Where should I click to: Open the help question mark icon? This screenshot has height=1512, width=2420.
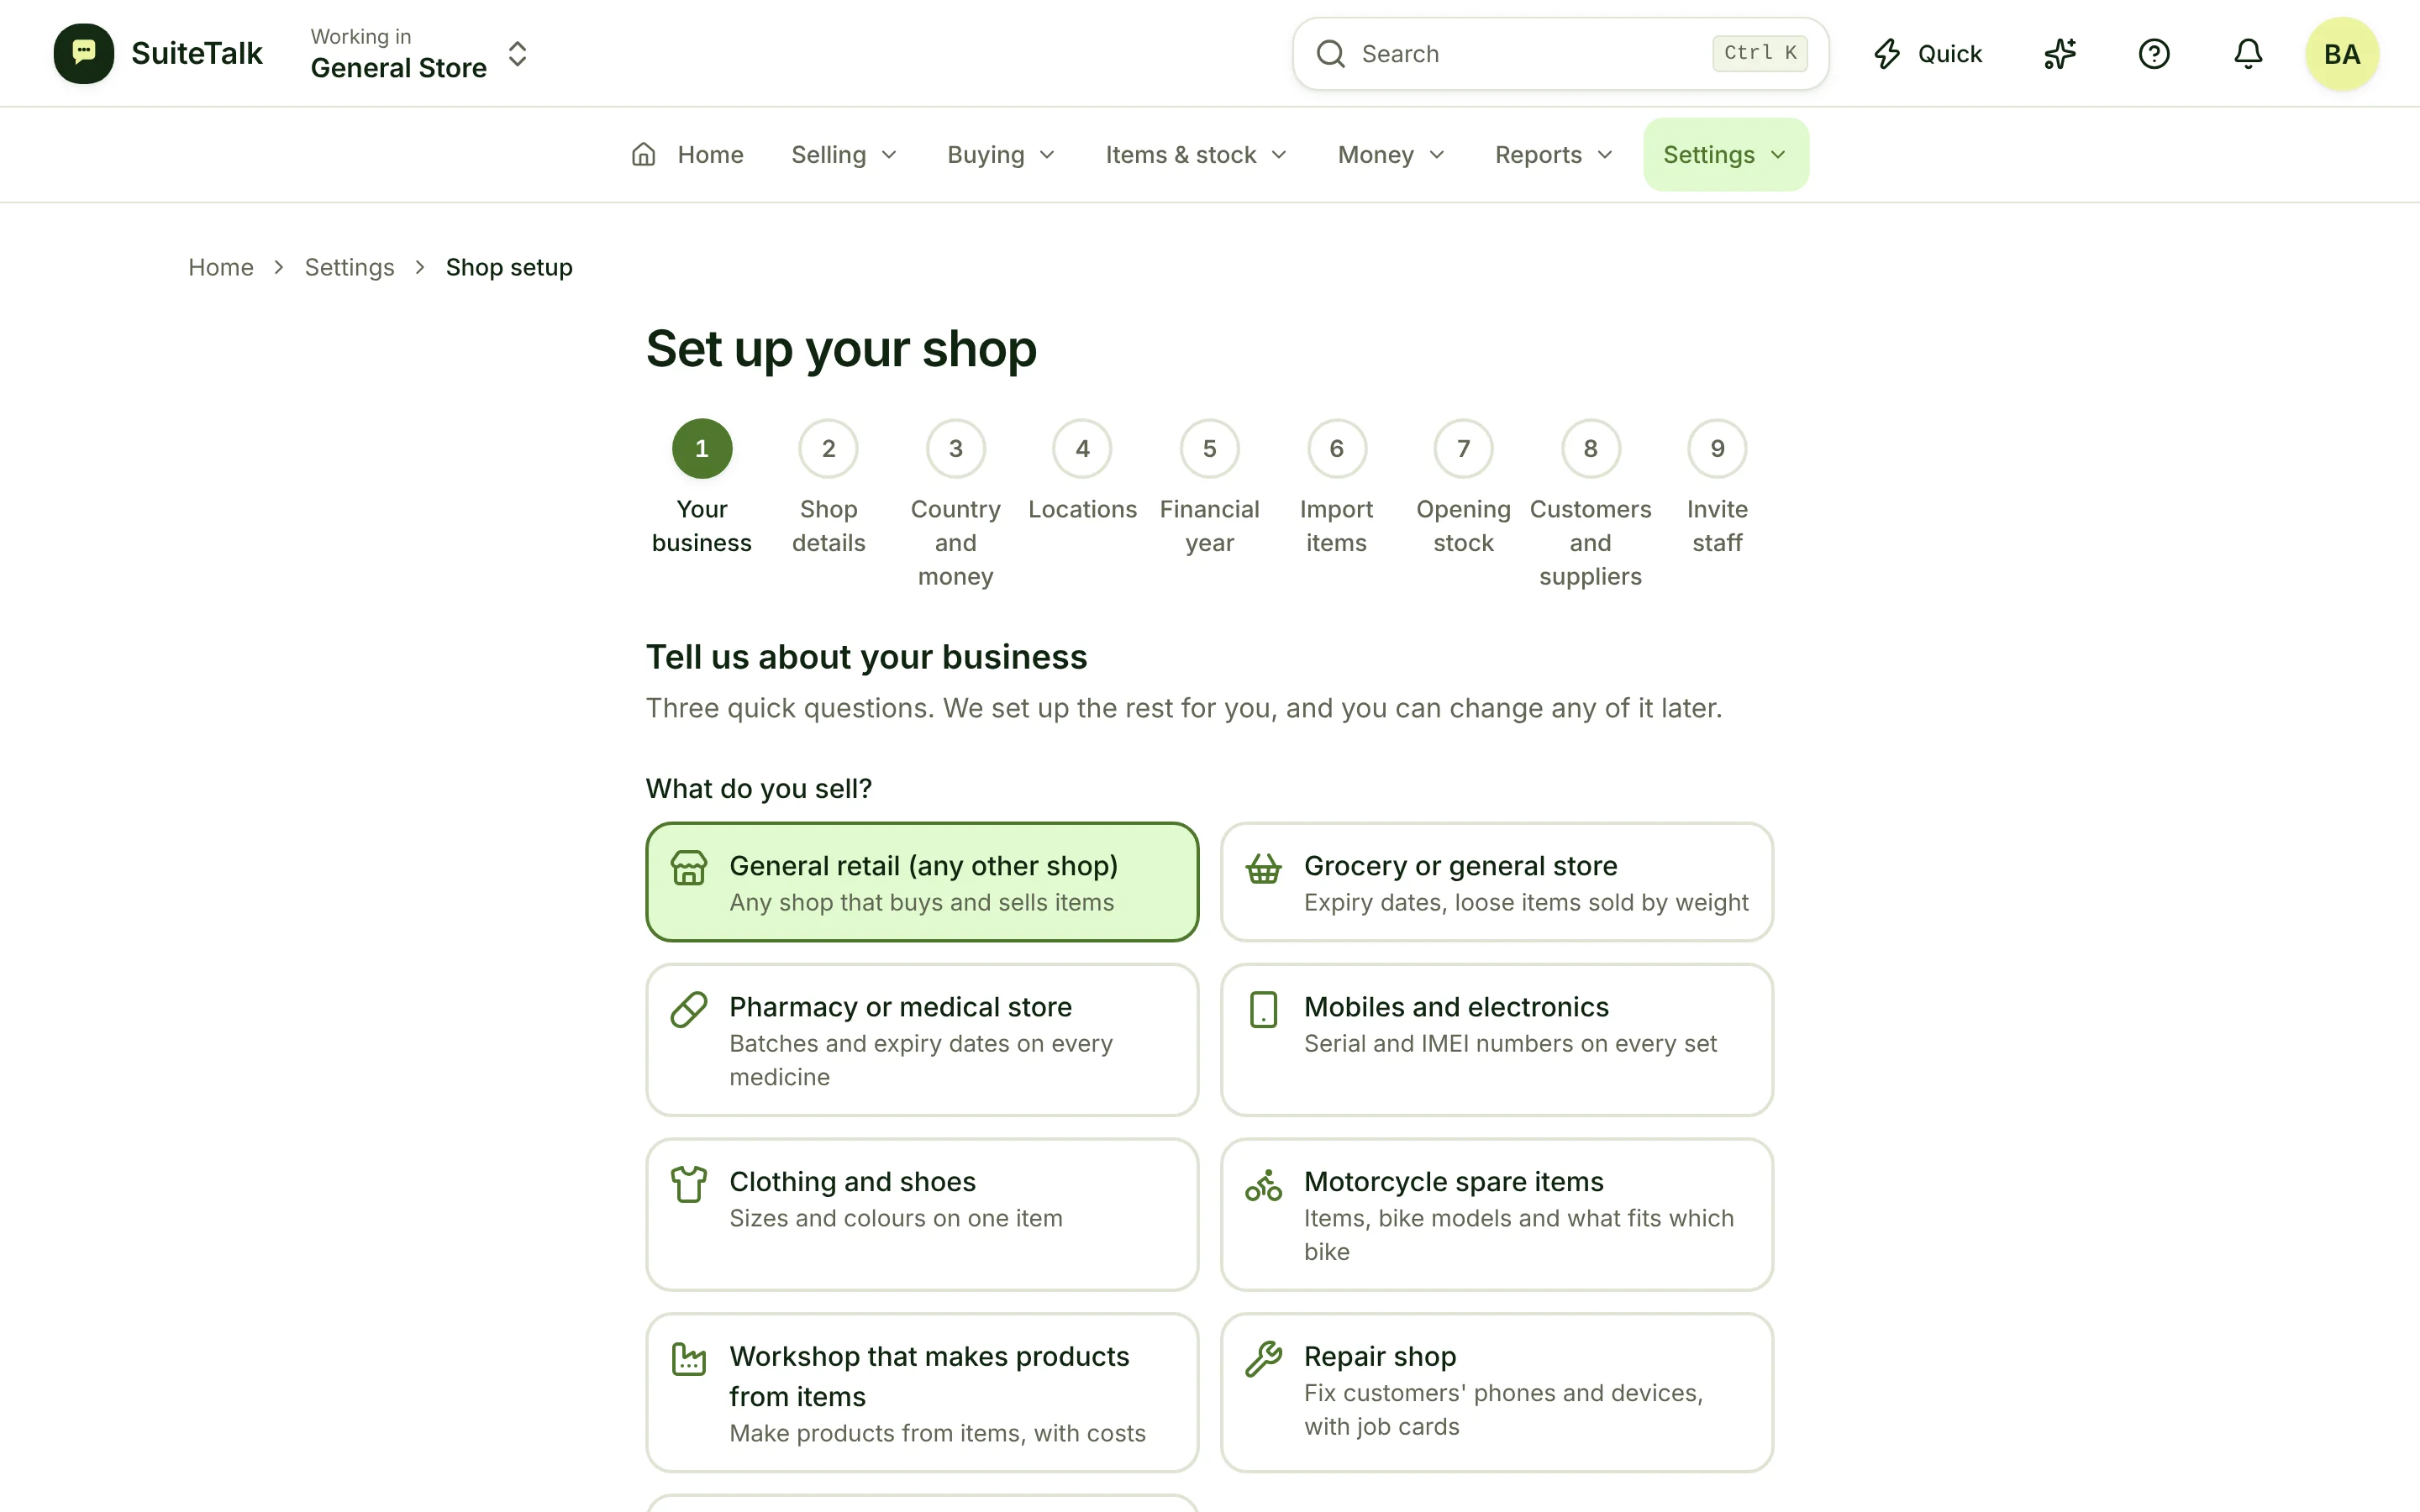[x=2154, y=54]
